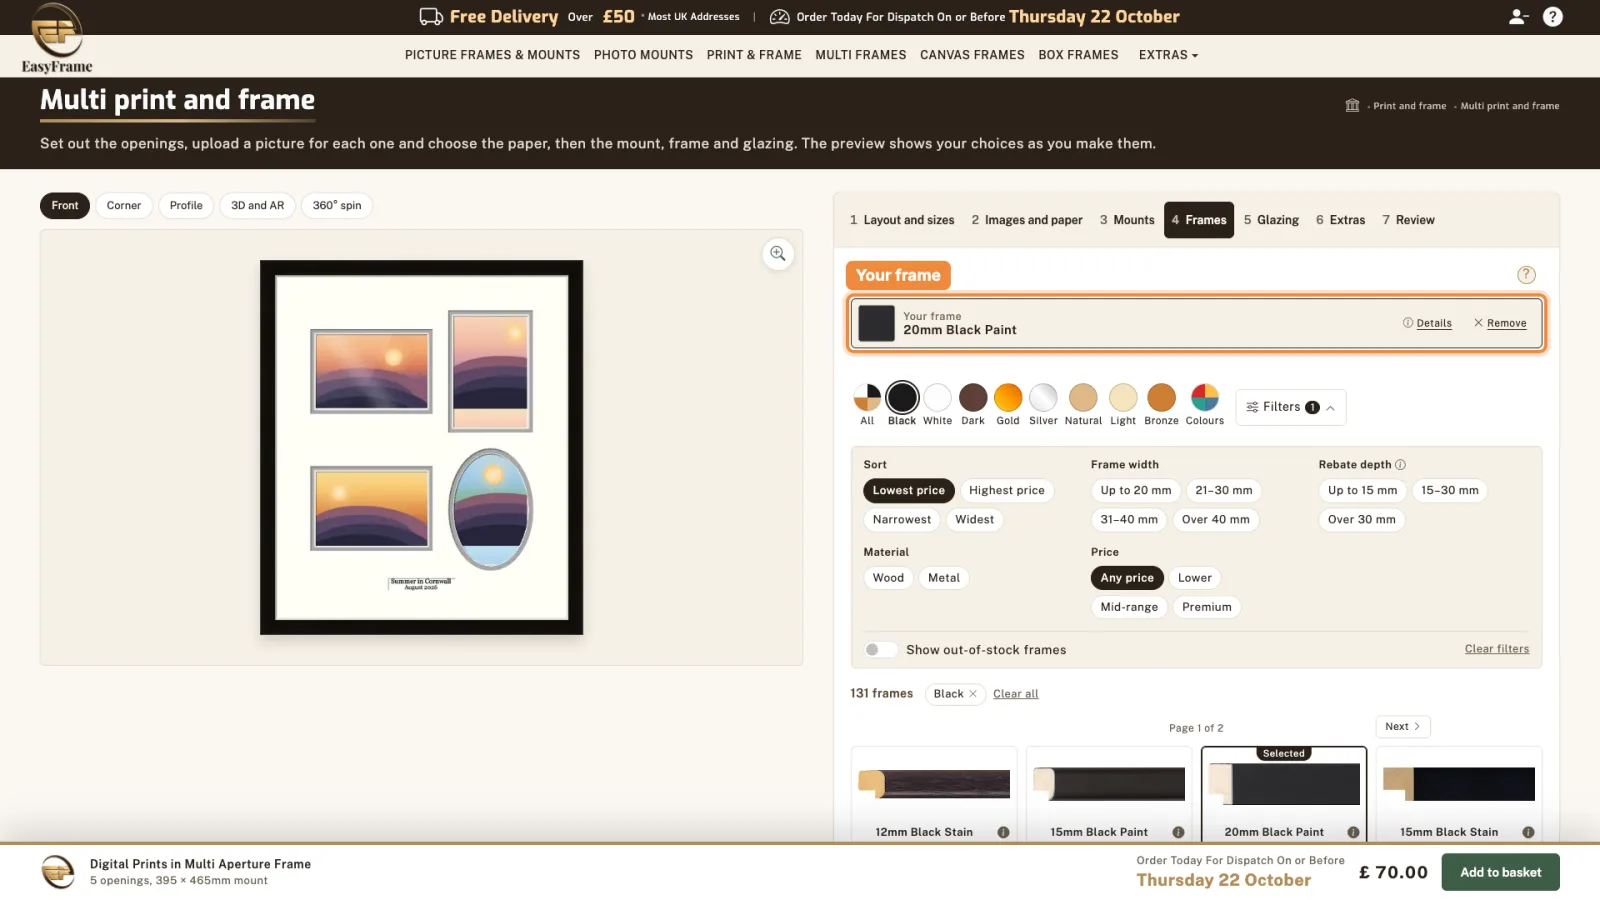Switch preview to Corner view

[x=124, y=206]
